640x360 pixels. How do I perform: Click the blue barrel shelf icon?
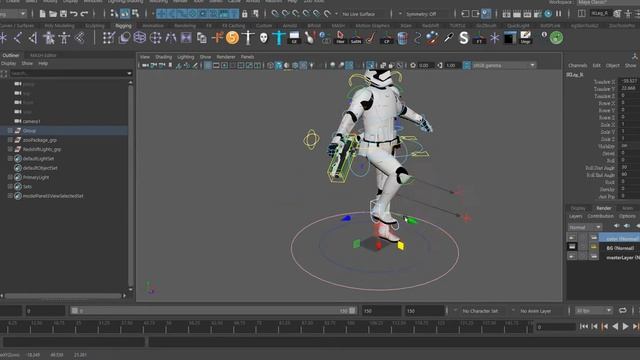(402, 38)
